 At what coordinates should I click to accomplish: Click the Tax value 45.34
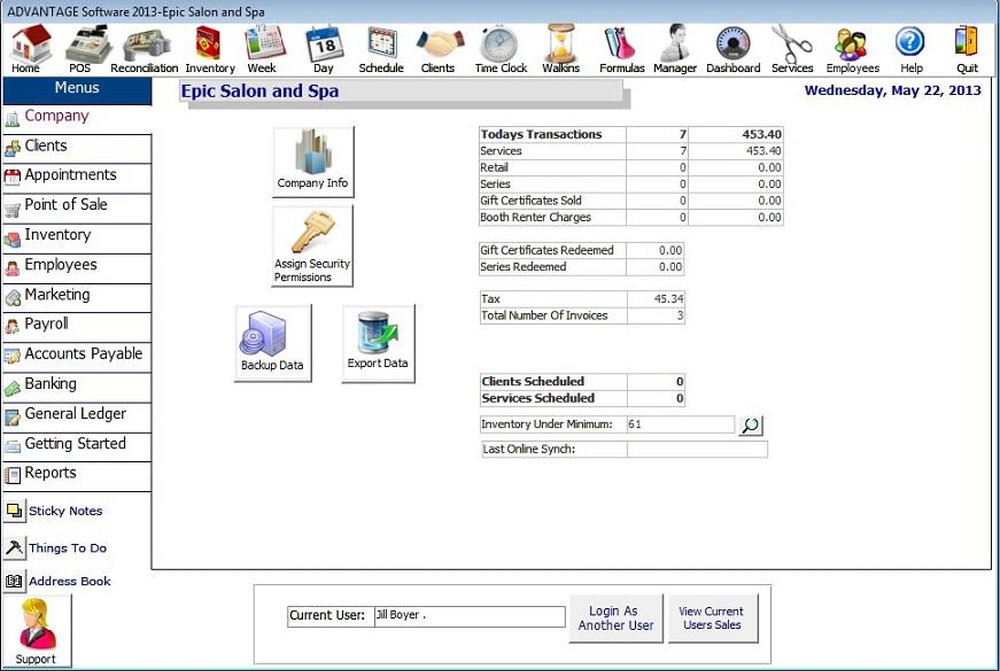pyautogui.click(x=656, y=299)
